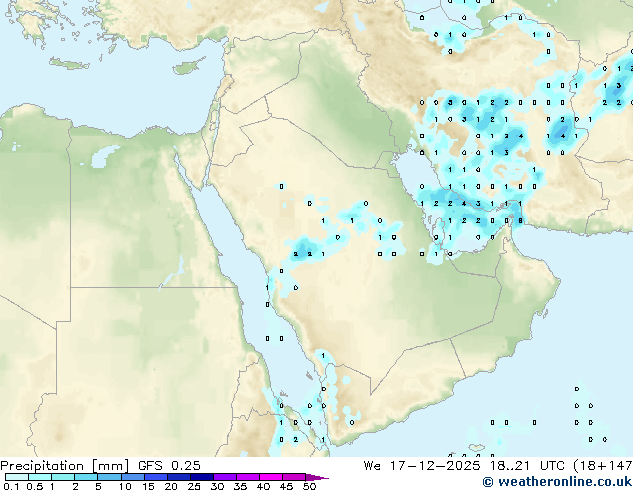
Task: Click the 'Precipitation [mm]' title text
Action: click(65, 466)
